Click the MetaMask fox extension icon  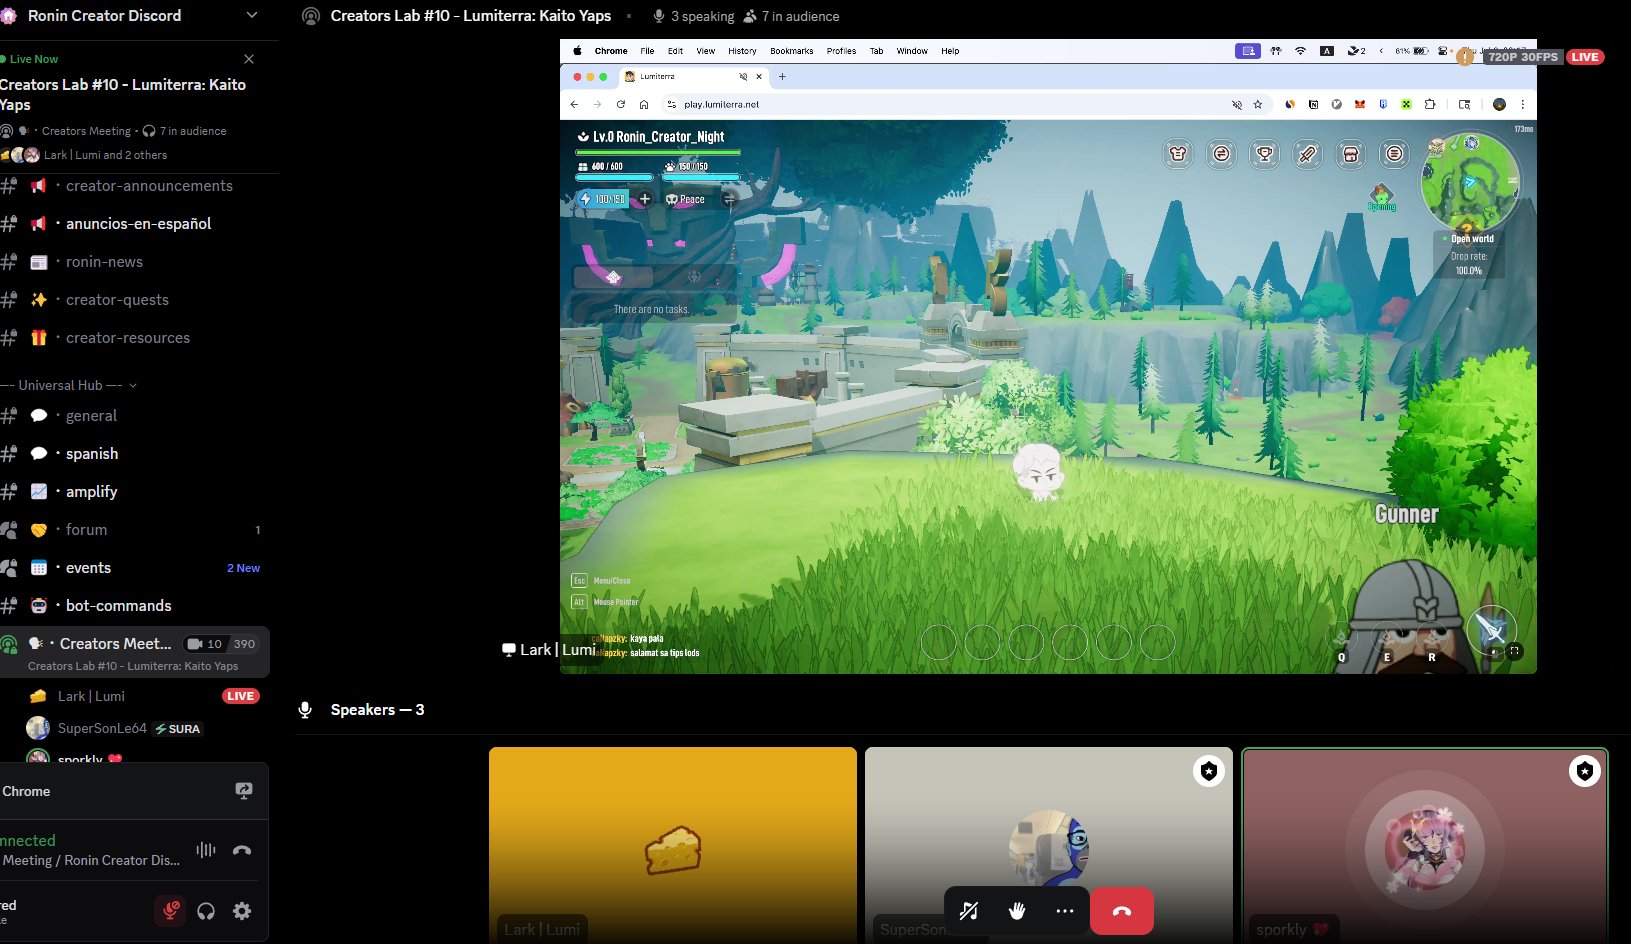coord(1360,104)
